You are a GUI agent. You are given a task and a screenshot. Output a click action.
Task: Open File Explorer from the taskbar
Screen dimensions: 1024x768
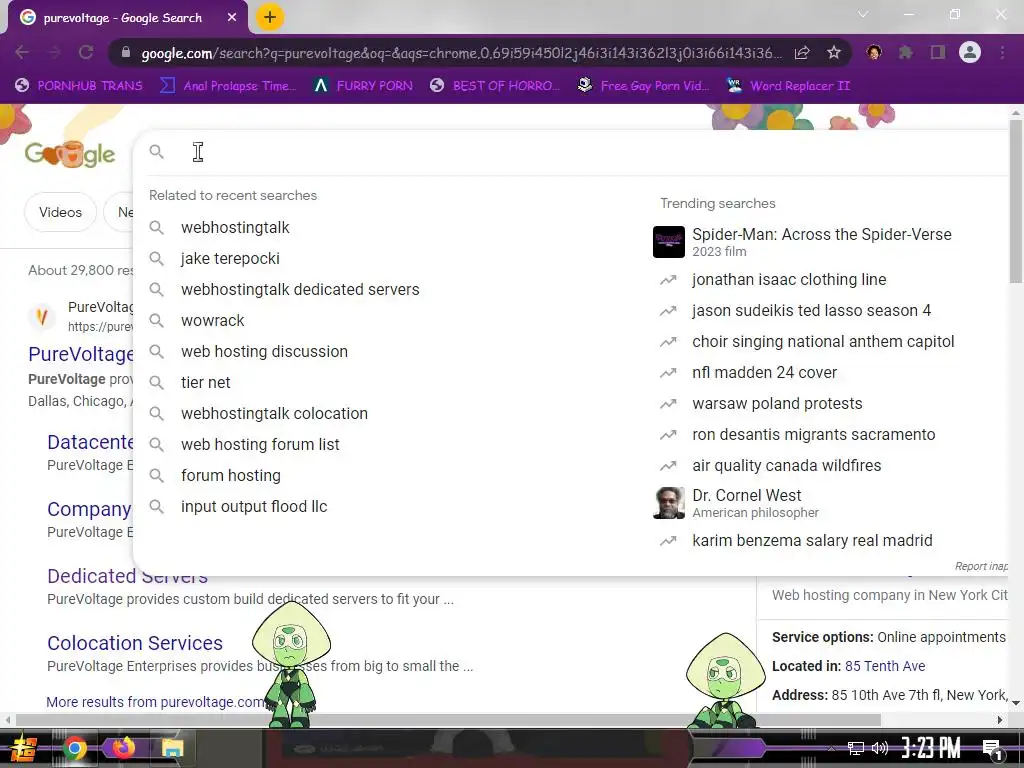tap(172, 748)
